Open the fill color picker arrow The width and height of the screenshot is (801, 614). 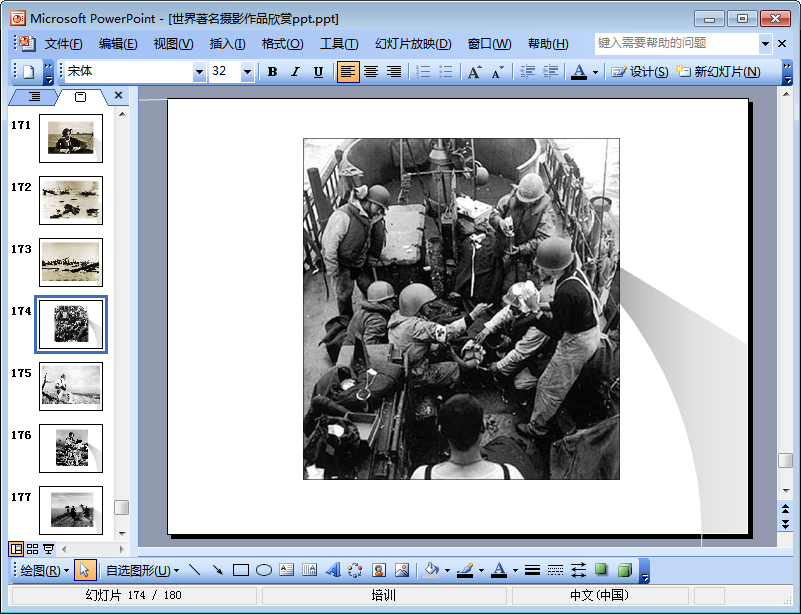pos(447,570)
